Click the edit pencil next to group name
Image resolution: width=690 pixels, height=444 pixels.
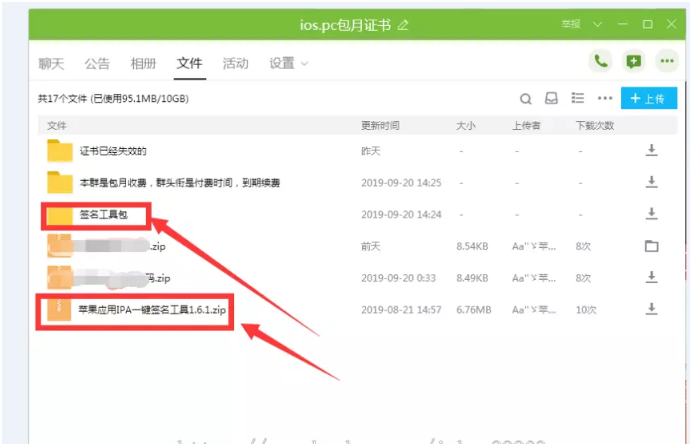pos(403,24)
